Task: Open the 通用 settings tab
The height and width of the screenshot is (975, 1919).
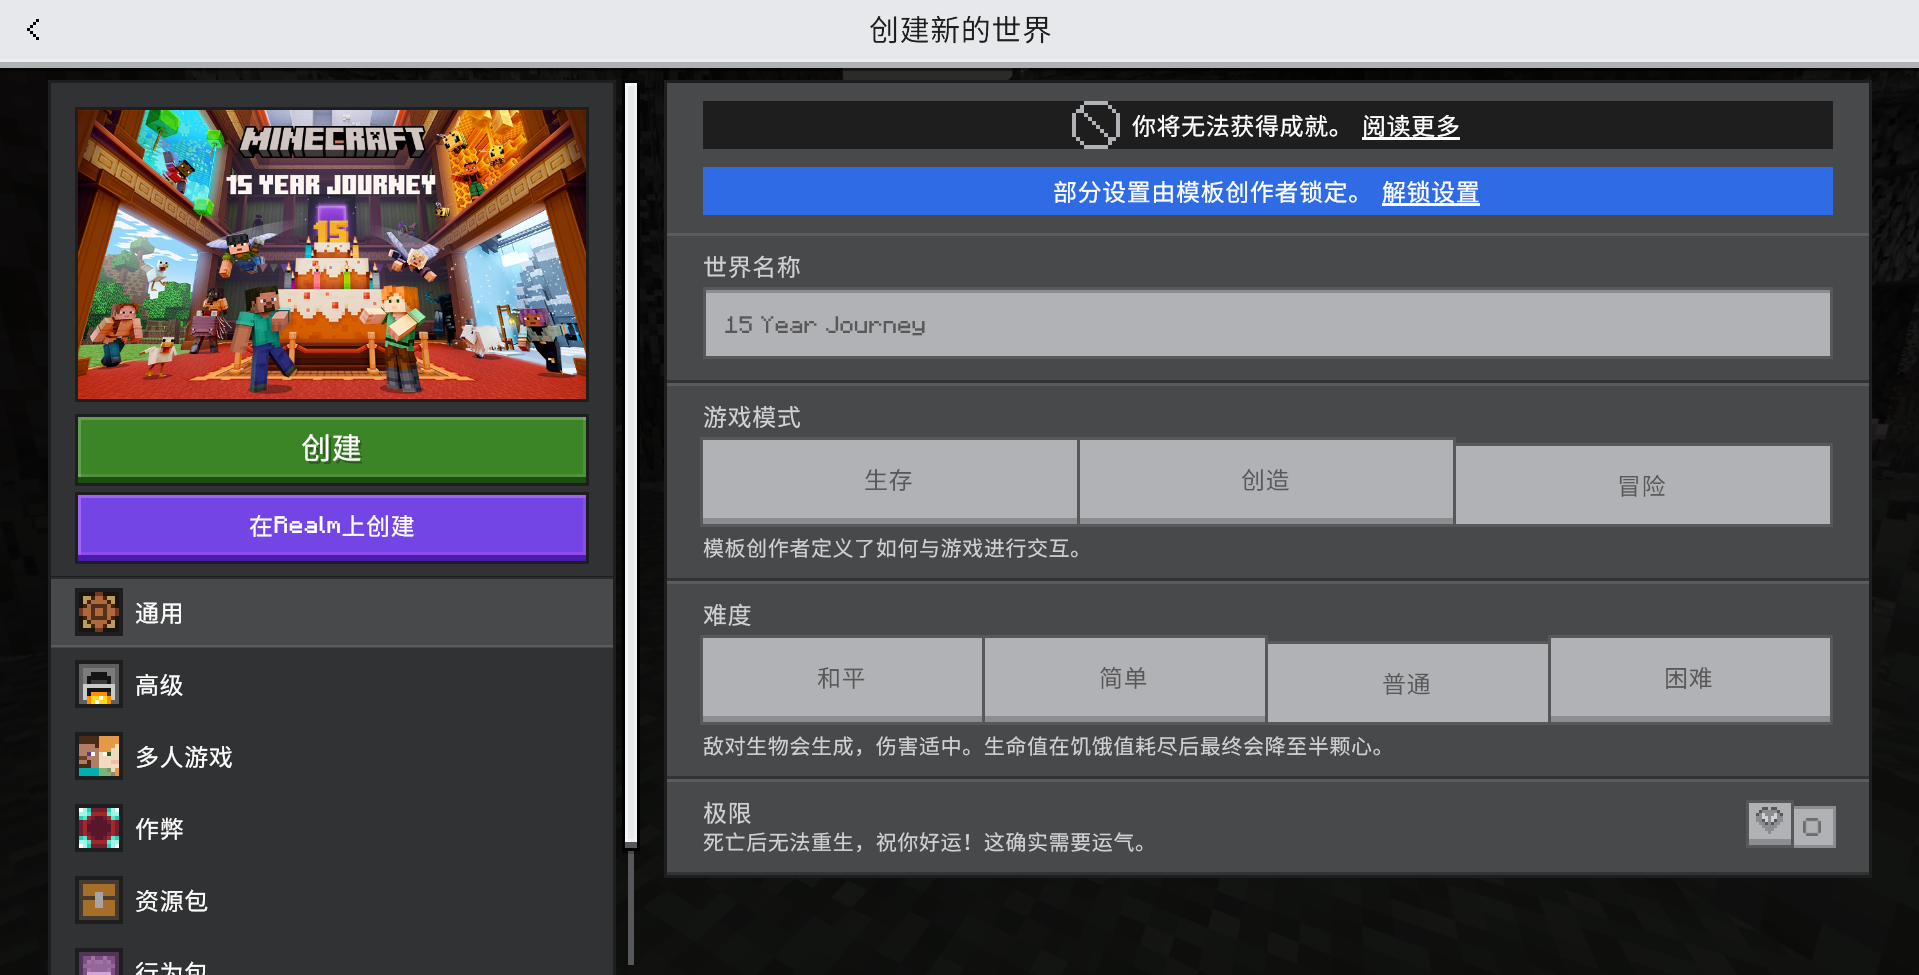Action: click(x=332, y=612)
